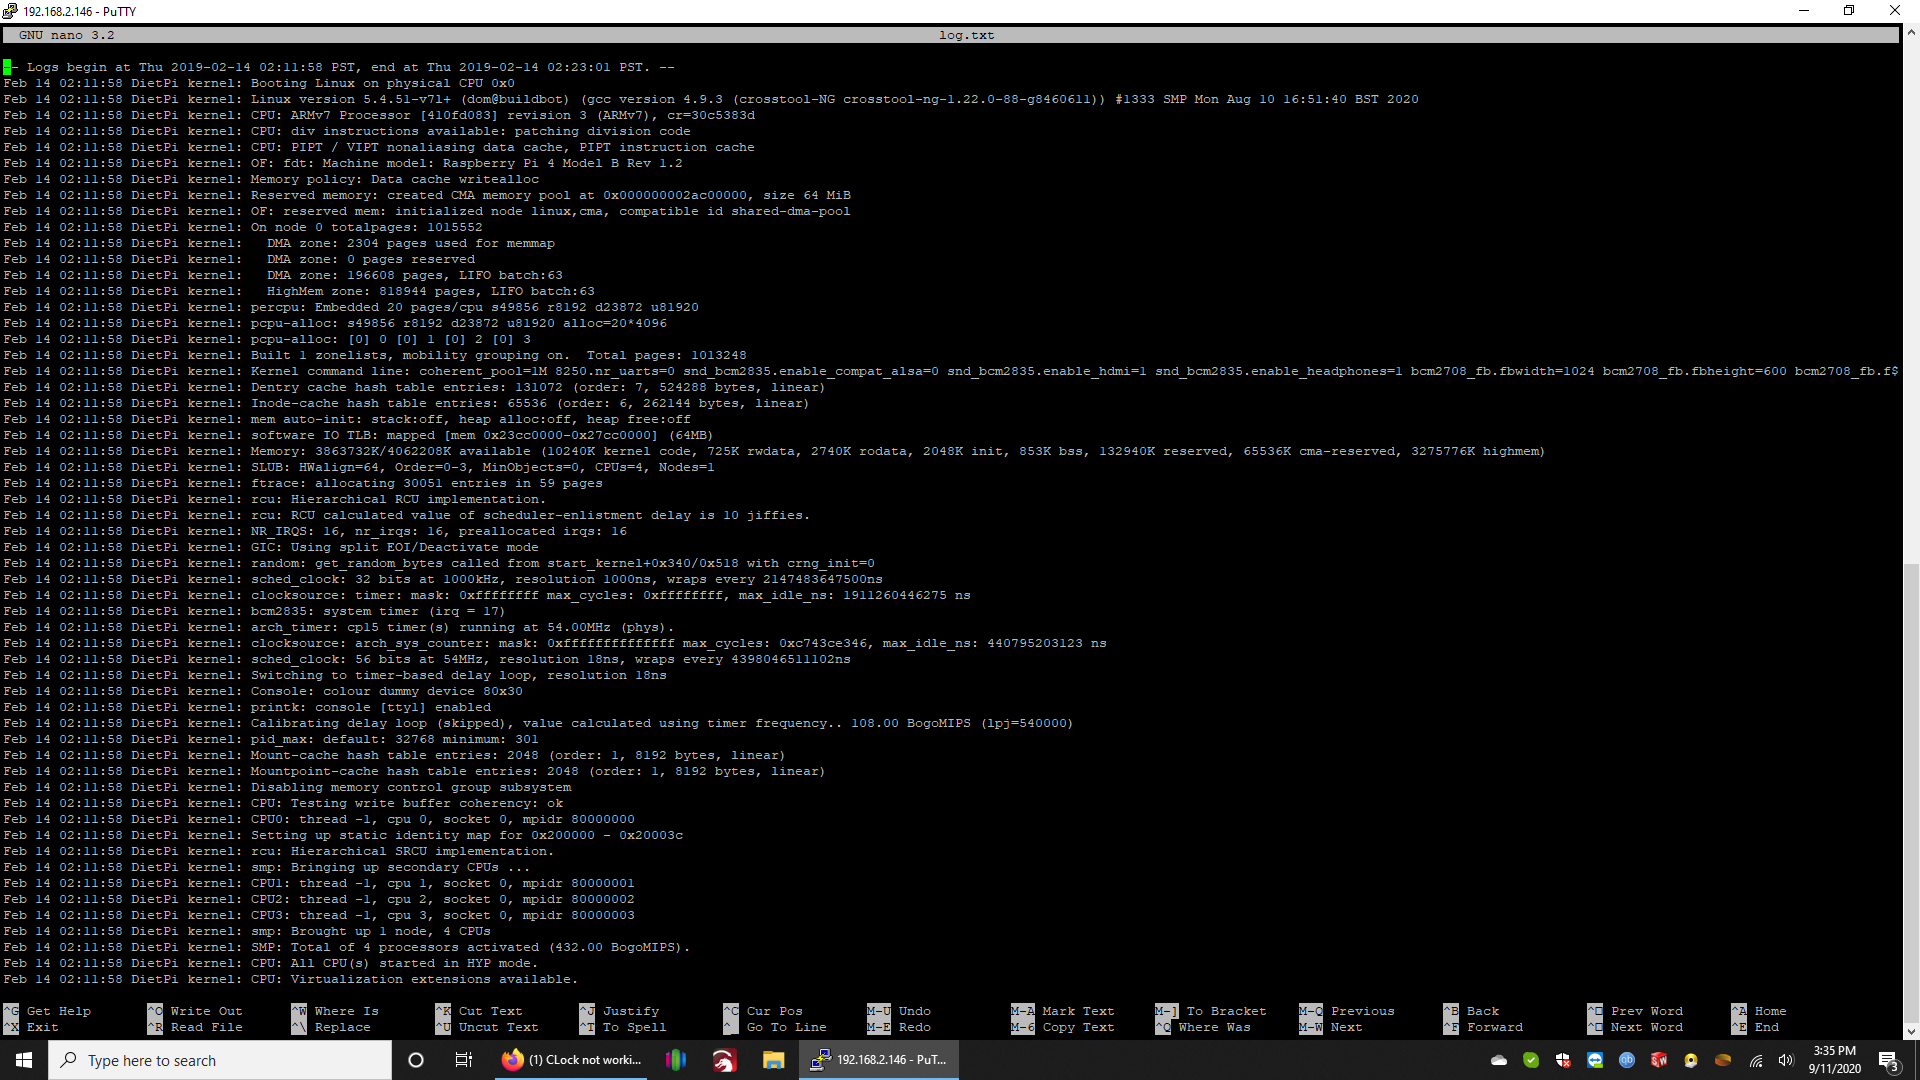
Task: Click the 'Virtualization extensions available' line
Action: click(x=291, y=979)
